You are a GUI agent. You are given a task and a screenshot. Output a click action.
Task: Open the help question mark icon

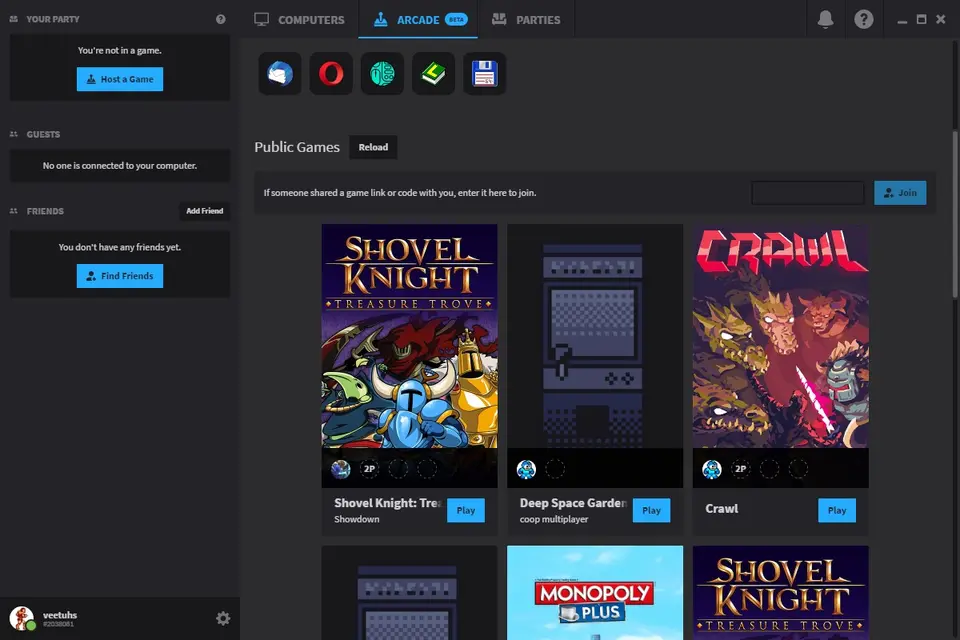click(864, 19)
